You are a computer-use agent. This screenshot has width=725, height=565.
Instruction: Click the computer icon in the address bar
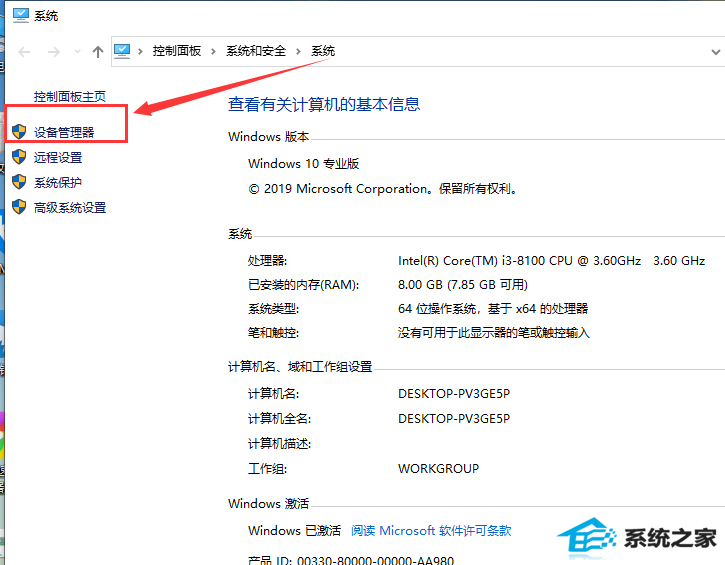[122, 51]
